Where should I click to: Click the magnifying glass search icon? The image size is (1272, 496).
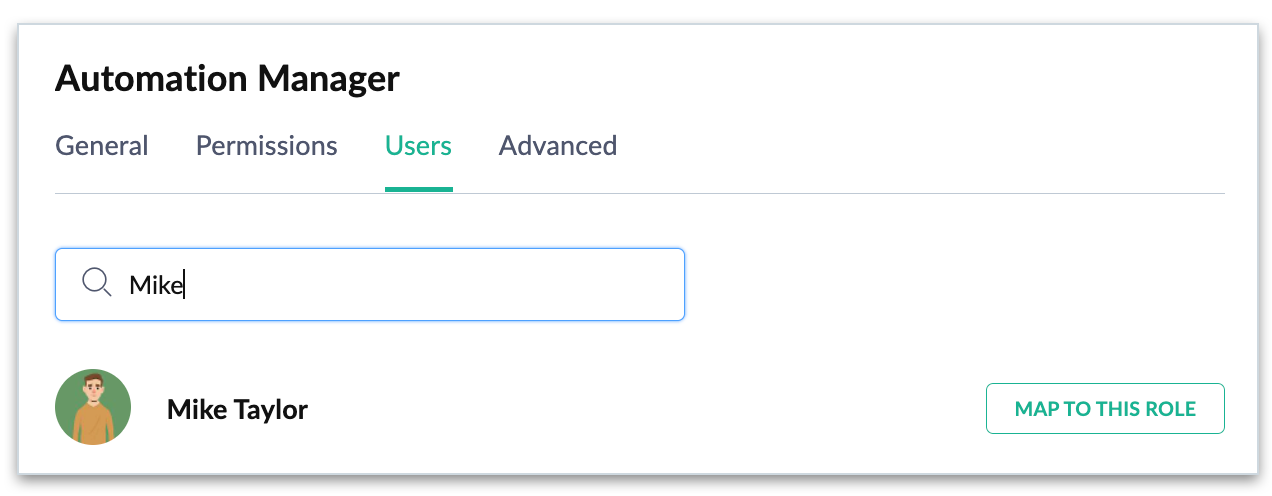tap(96, 284)
